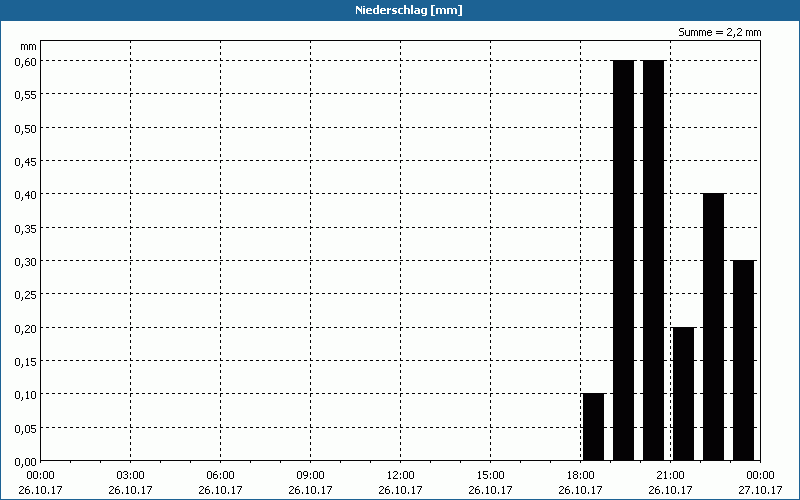Select the 0,10 y-axis label
The image size is (800, 500).
click(x=25, y=395)
